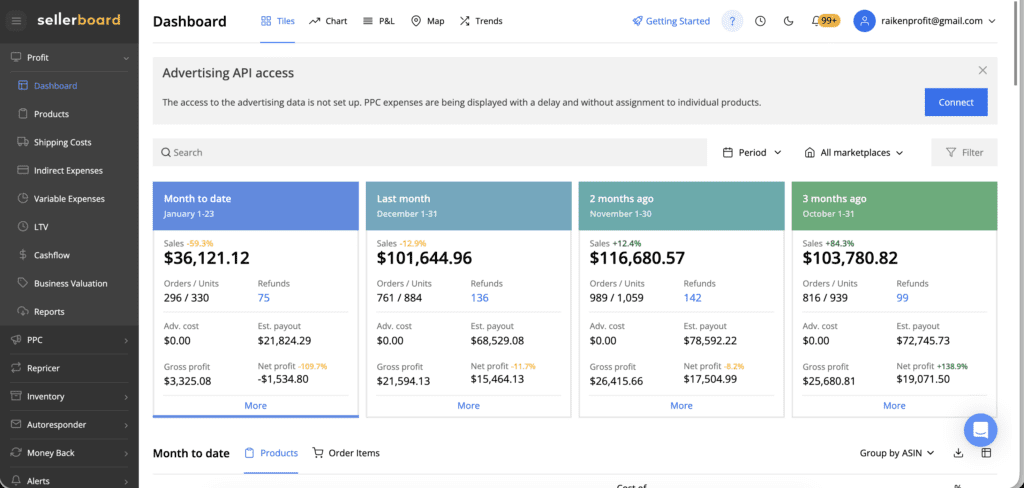Open Cashflow in the sidebar
The image size is (1024, 488).
coord(53,255)
